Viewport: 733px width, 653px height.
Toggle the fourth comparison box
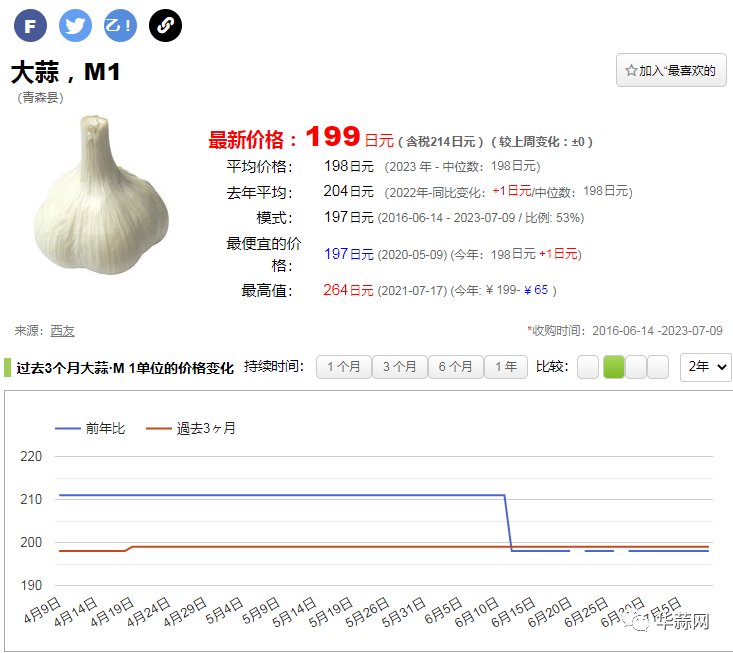pos(658,367)
